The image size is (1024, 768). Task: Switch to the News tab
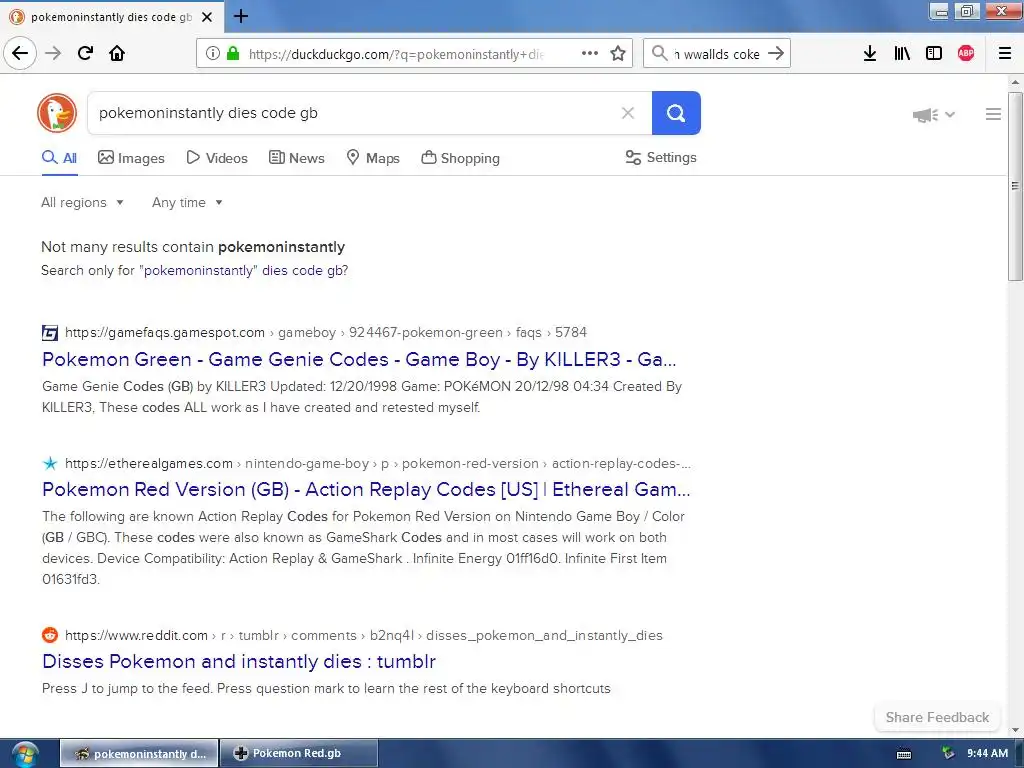(x=296, y=158)
